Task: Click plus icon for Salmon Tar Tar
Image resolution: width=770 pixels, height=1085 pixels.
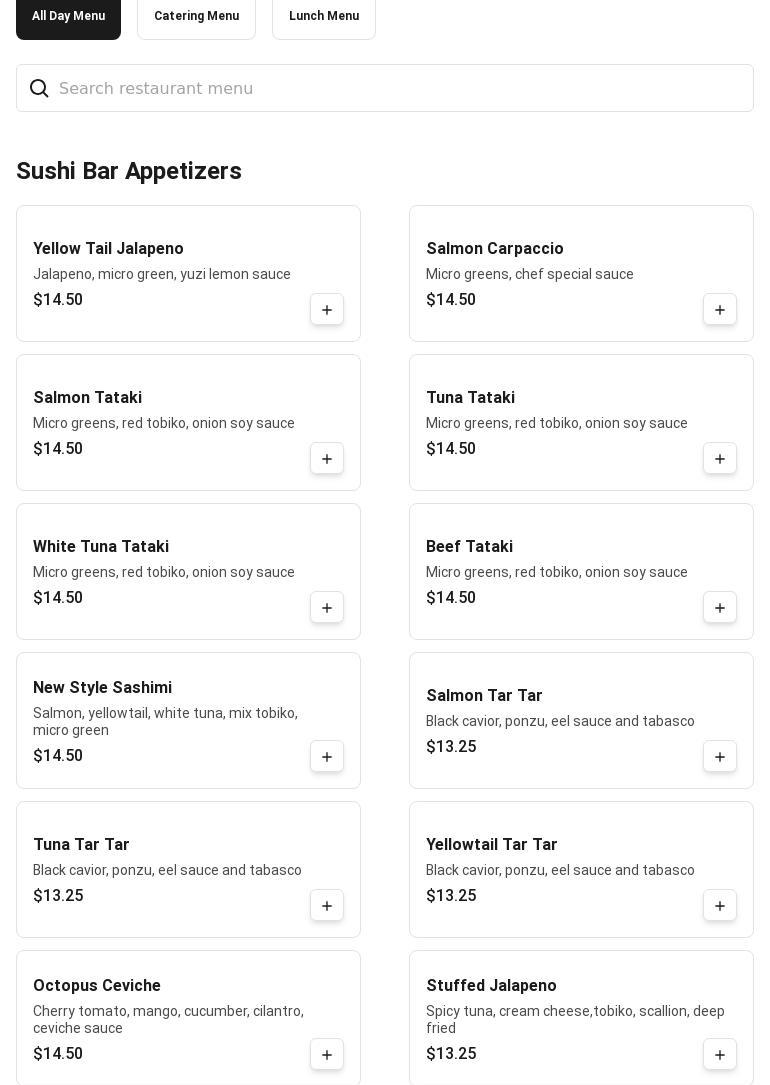Action: tap(720, 757)
